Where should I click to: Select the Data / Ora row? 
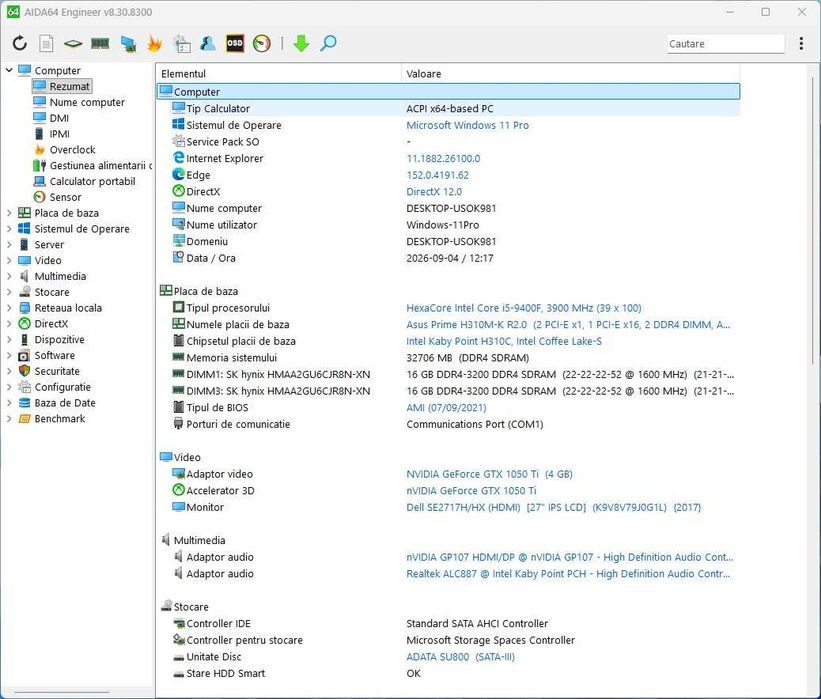point(448,258)
